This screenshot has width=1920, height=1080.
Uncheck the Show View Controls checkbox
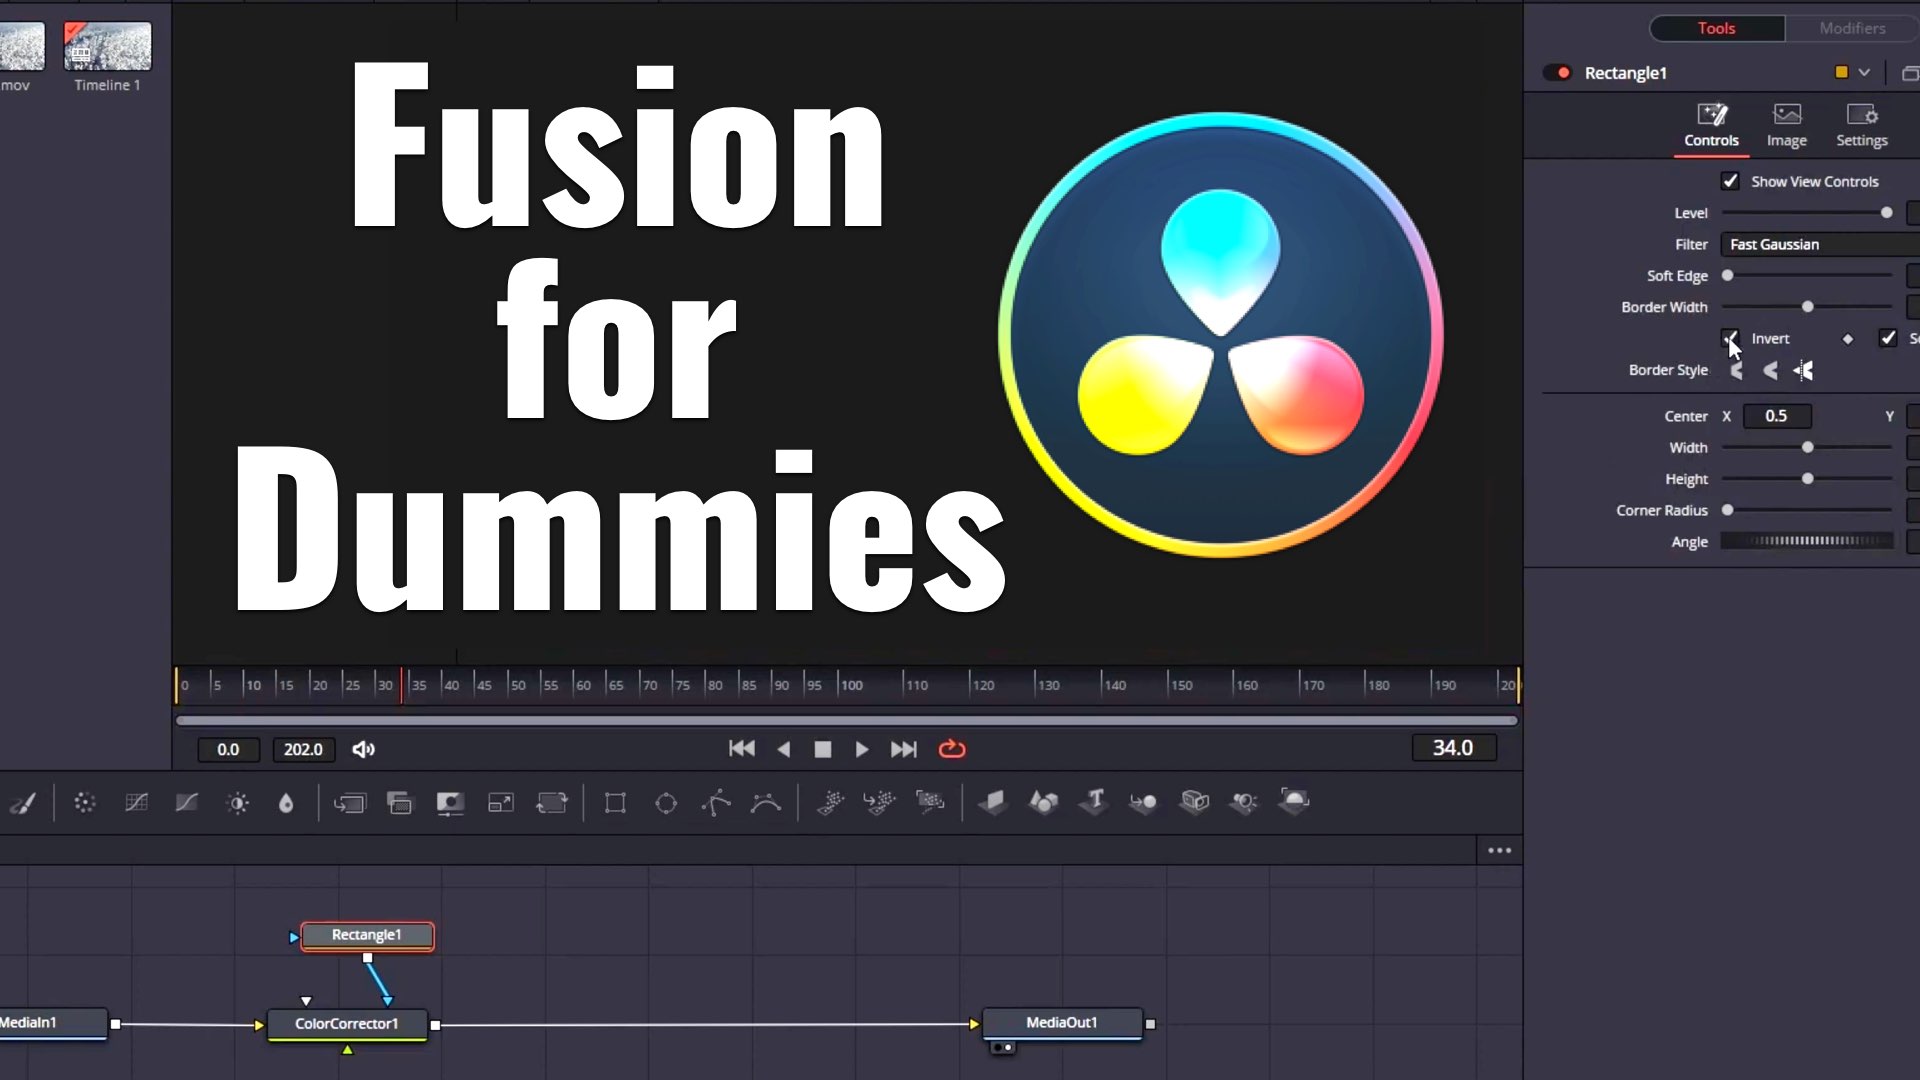[x=1731, y=180]
